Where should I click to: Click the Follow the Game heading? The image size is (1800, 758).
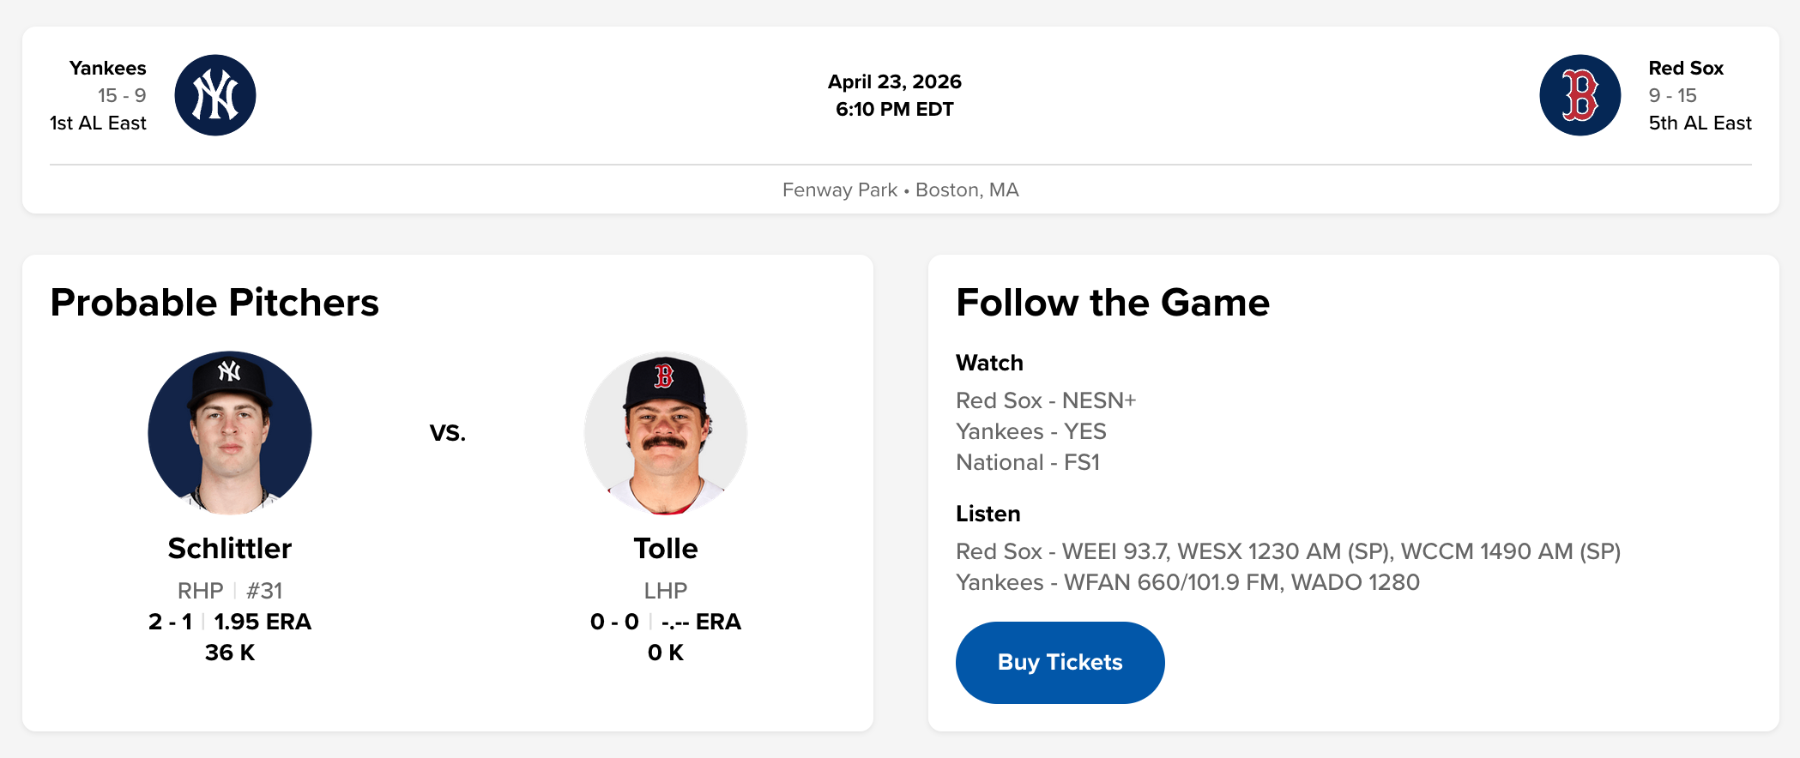(1112, 302)
